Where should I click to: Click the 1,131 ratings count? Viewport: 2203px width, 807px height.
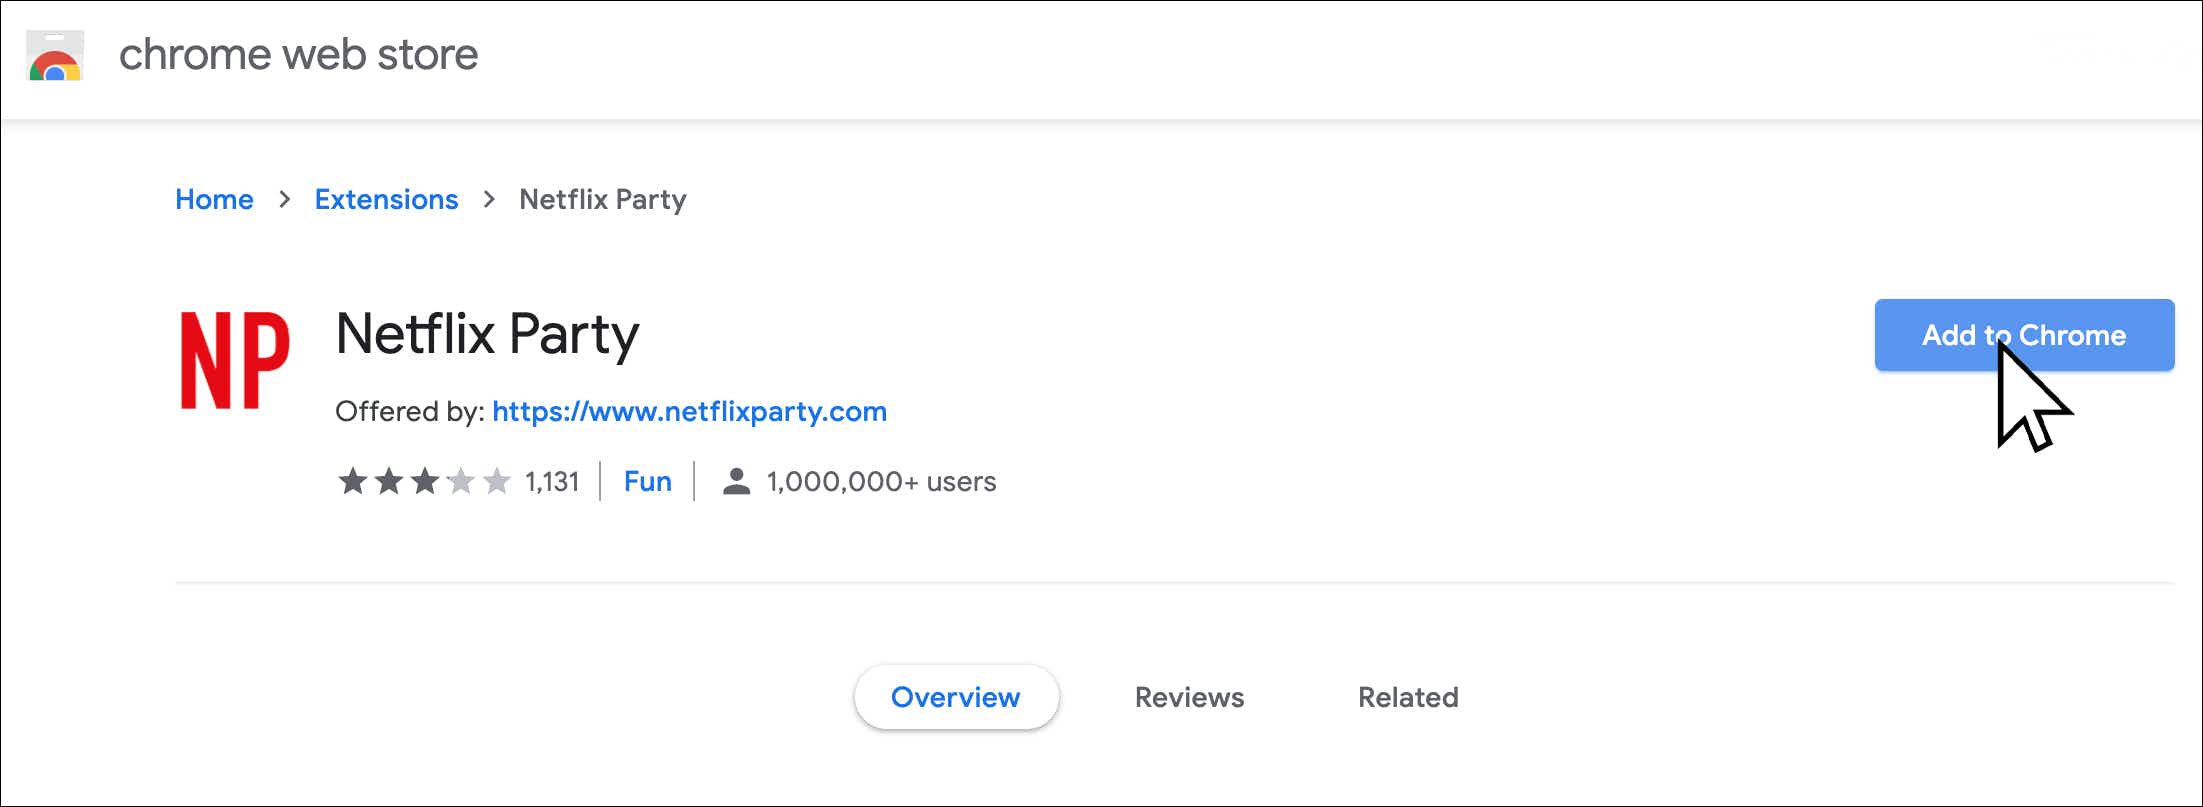[552, 481]
